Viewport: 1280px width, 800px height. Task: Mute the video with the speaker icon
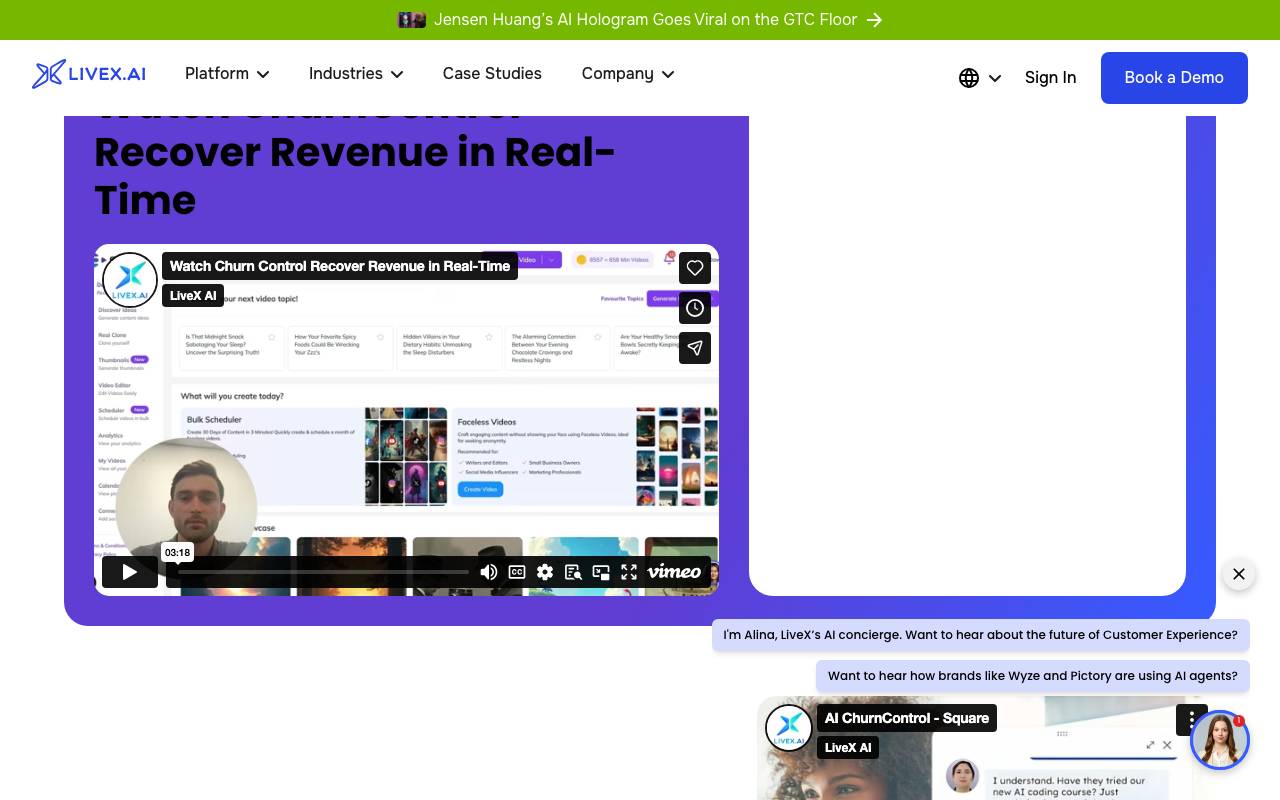pos(489,572)
